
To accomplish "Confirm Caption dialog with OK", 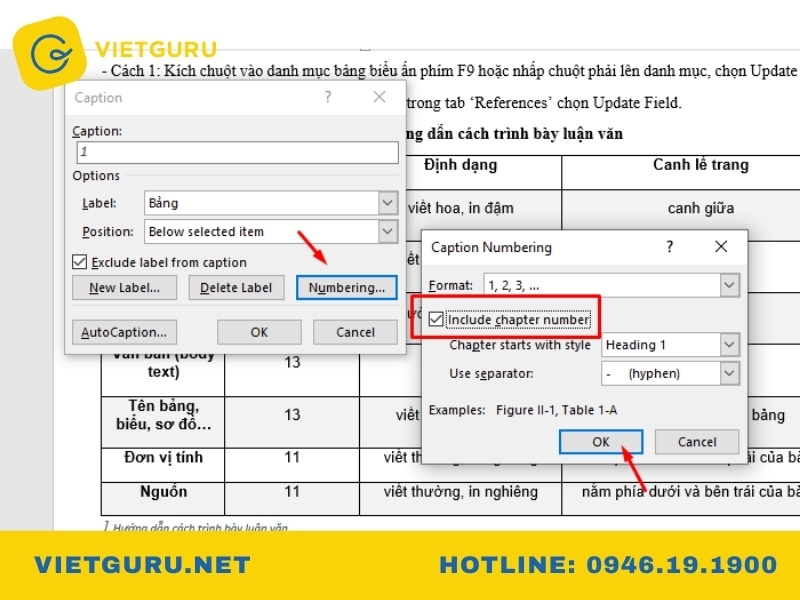I will [259, 332].
